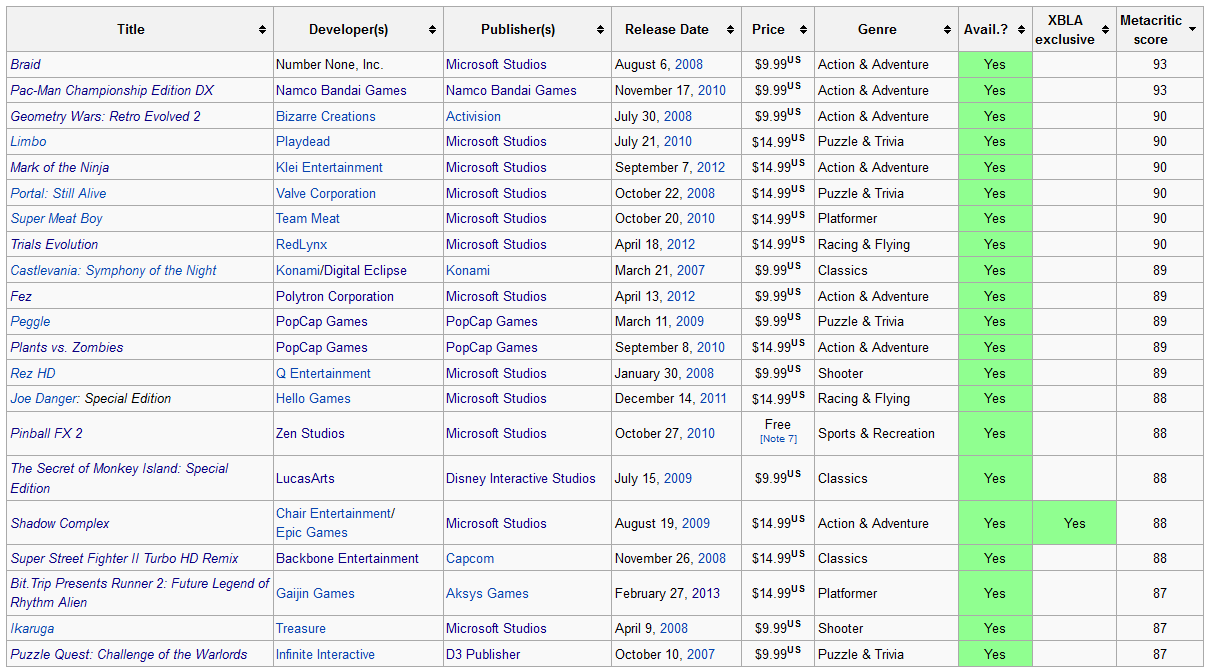Open the Infinite Interactive link
The height and width of the screenshot is (667, 1211).
coord(325,655)
